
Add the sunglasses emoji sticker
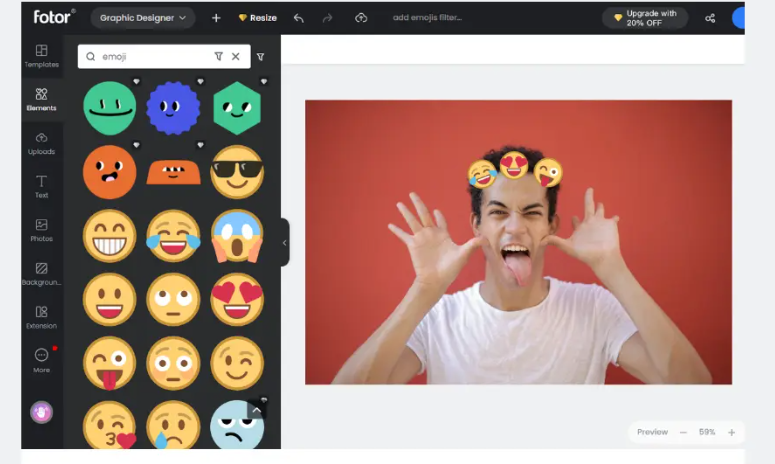tap(237, 172)
